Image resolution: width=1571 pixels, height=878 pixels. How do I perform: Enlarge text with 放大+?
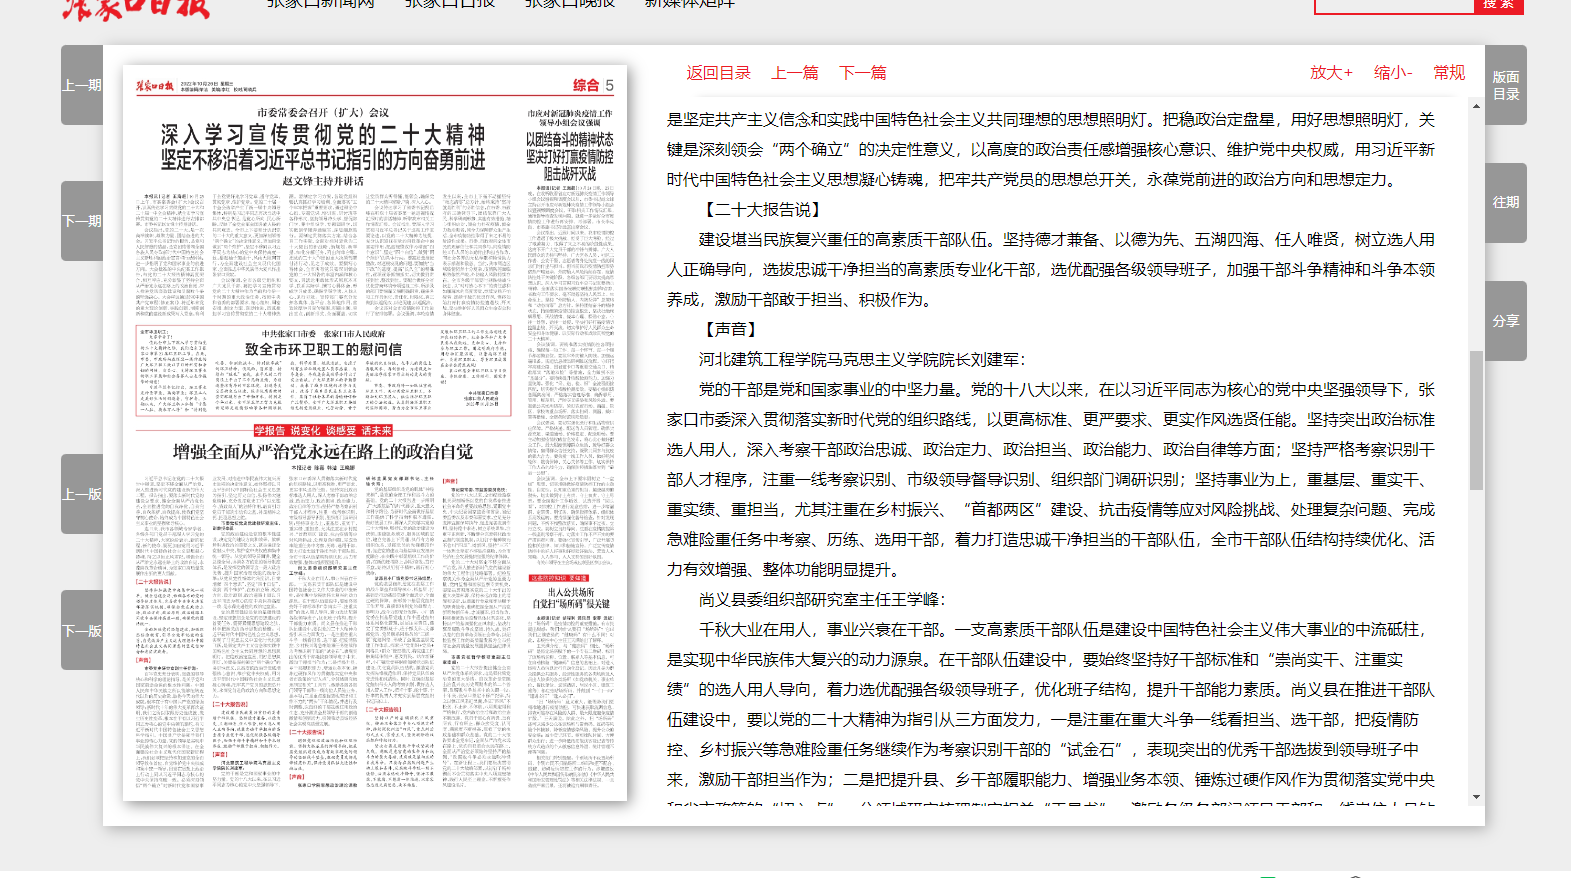[x=1331, y=73]
